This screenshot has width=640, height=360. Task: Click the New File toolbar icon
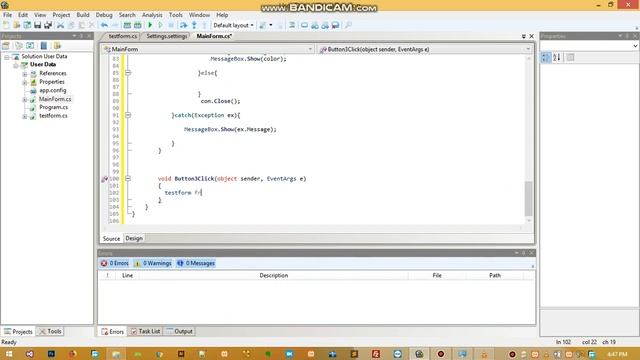coord(6,25)
